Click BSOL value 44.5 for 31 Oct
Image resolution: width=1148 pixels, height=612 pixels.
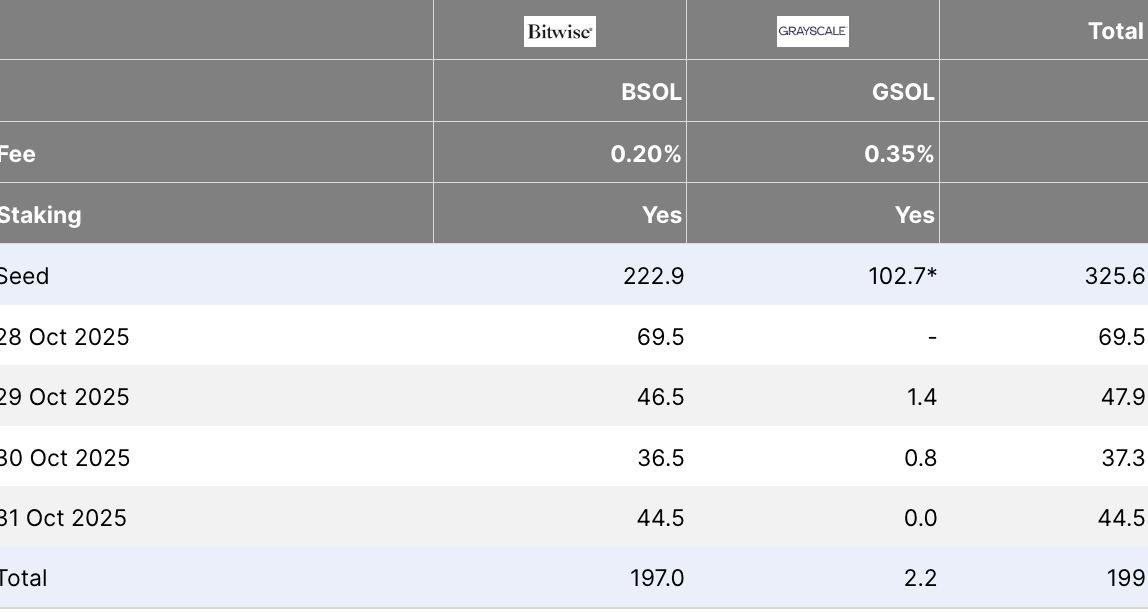pos(660,518)
